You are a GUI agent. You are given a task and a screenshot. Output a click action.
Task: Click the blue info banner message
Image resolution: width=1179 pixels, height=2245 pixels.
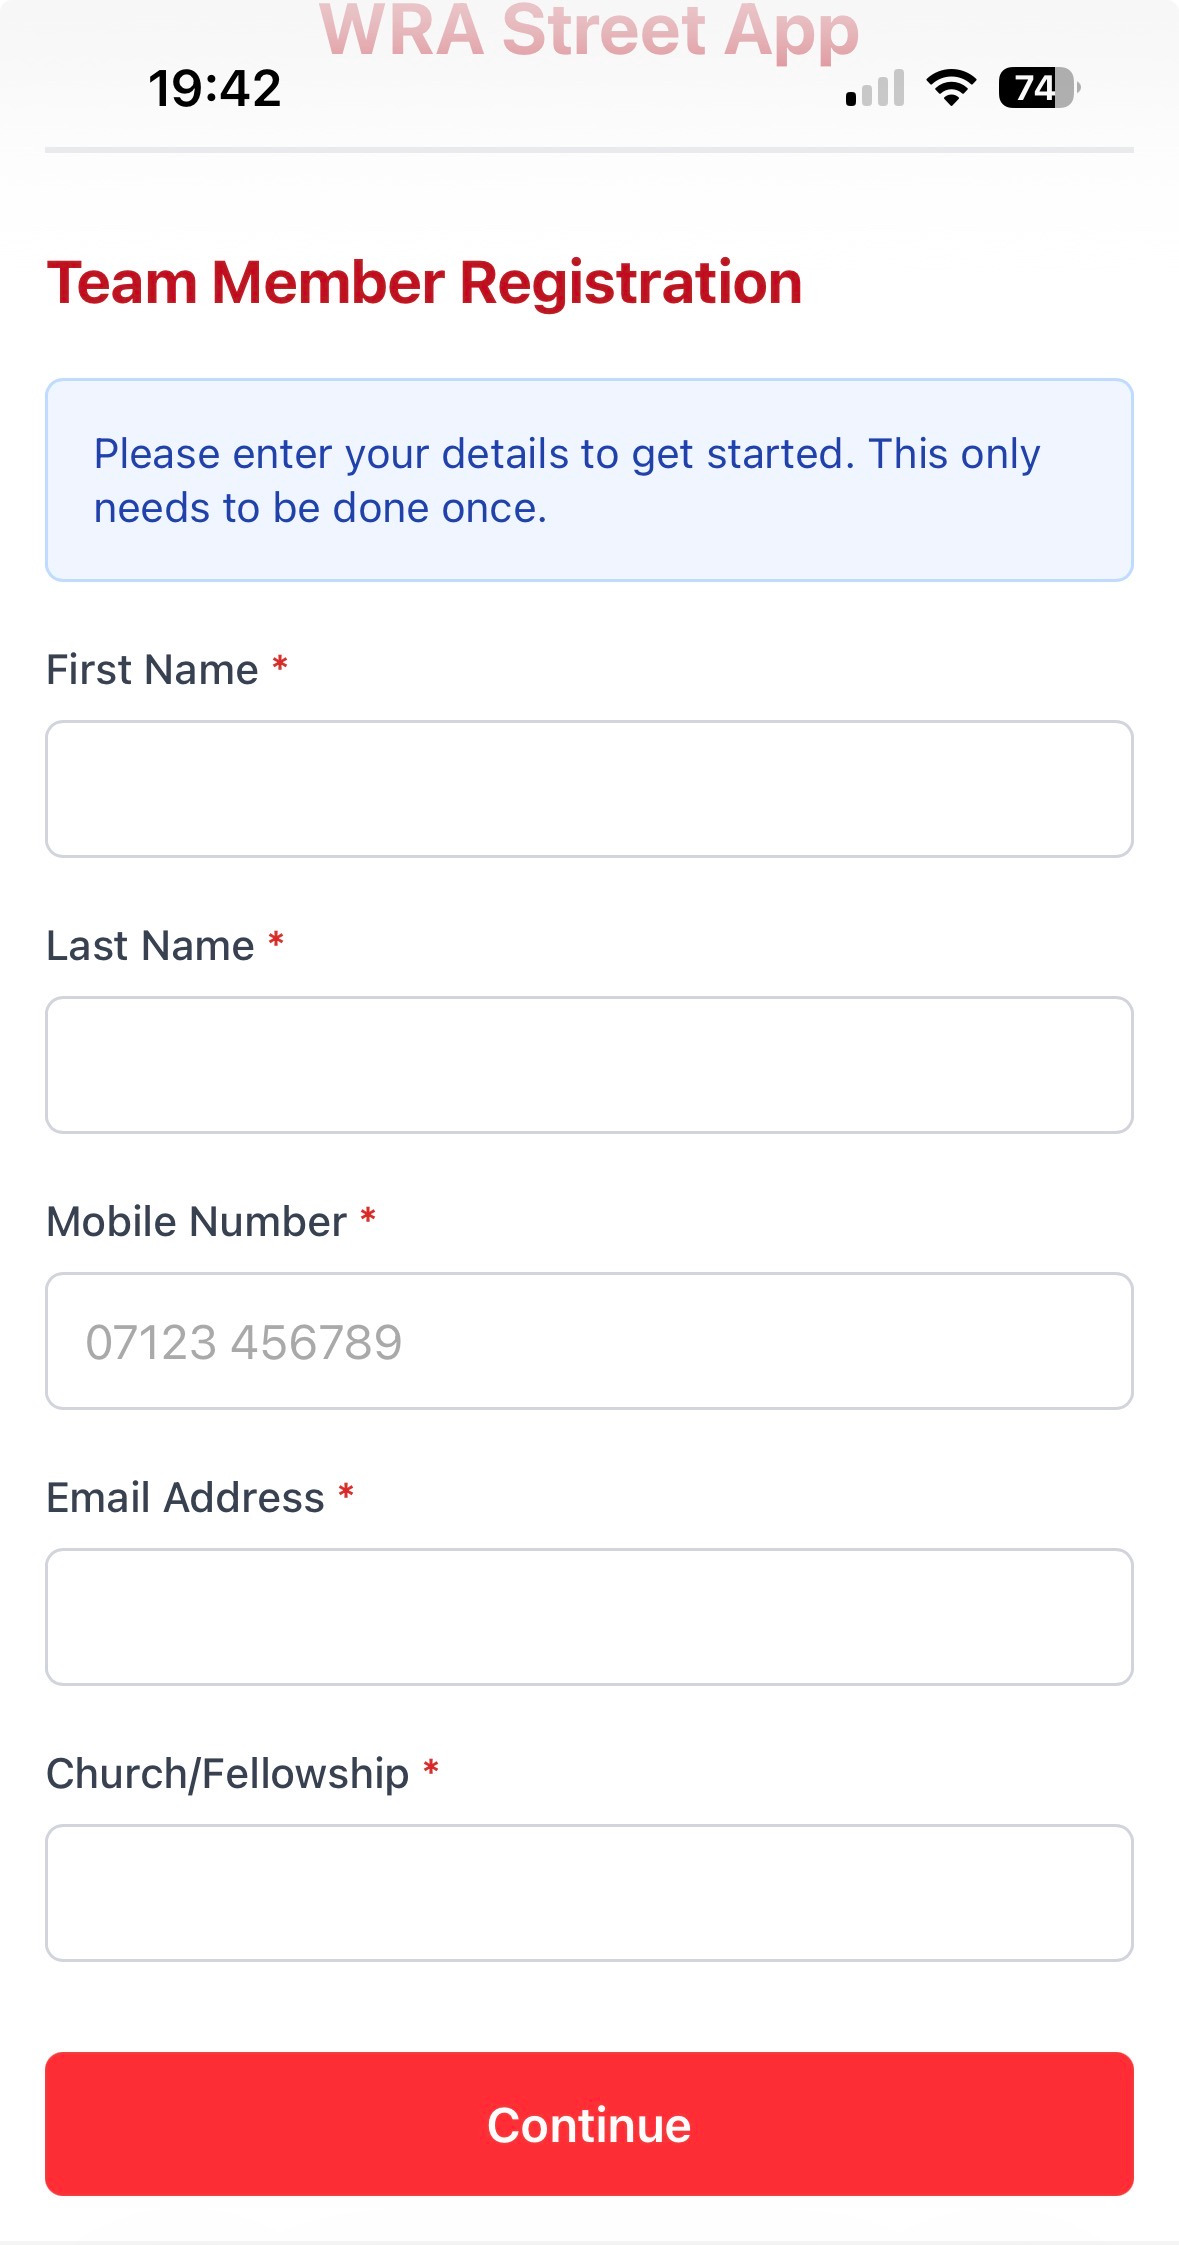(589, 480)
